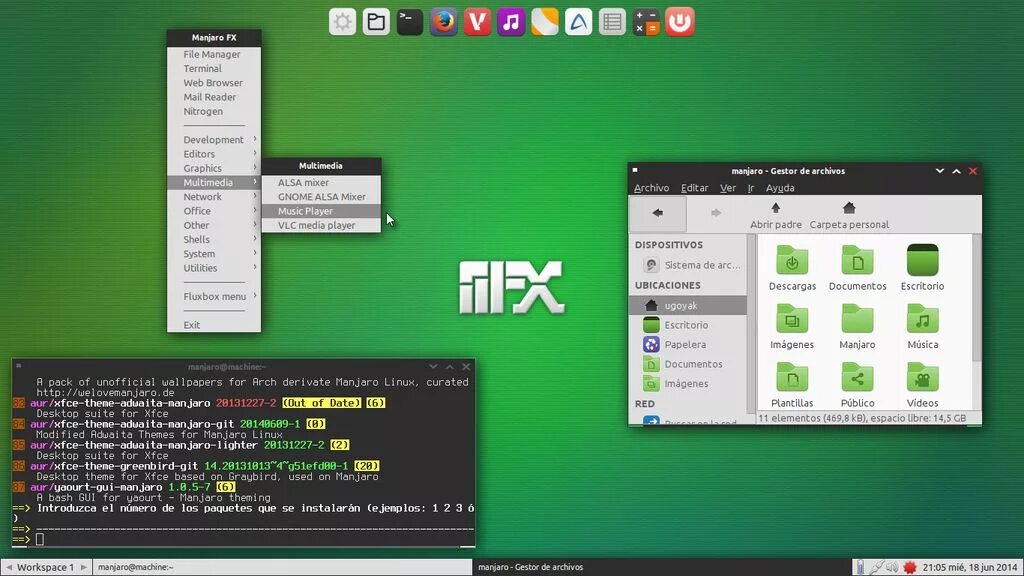This screenshot has width=1024, height=576.
Task: Open the Ir menu
Action: tap(751, 188)
